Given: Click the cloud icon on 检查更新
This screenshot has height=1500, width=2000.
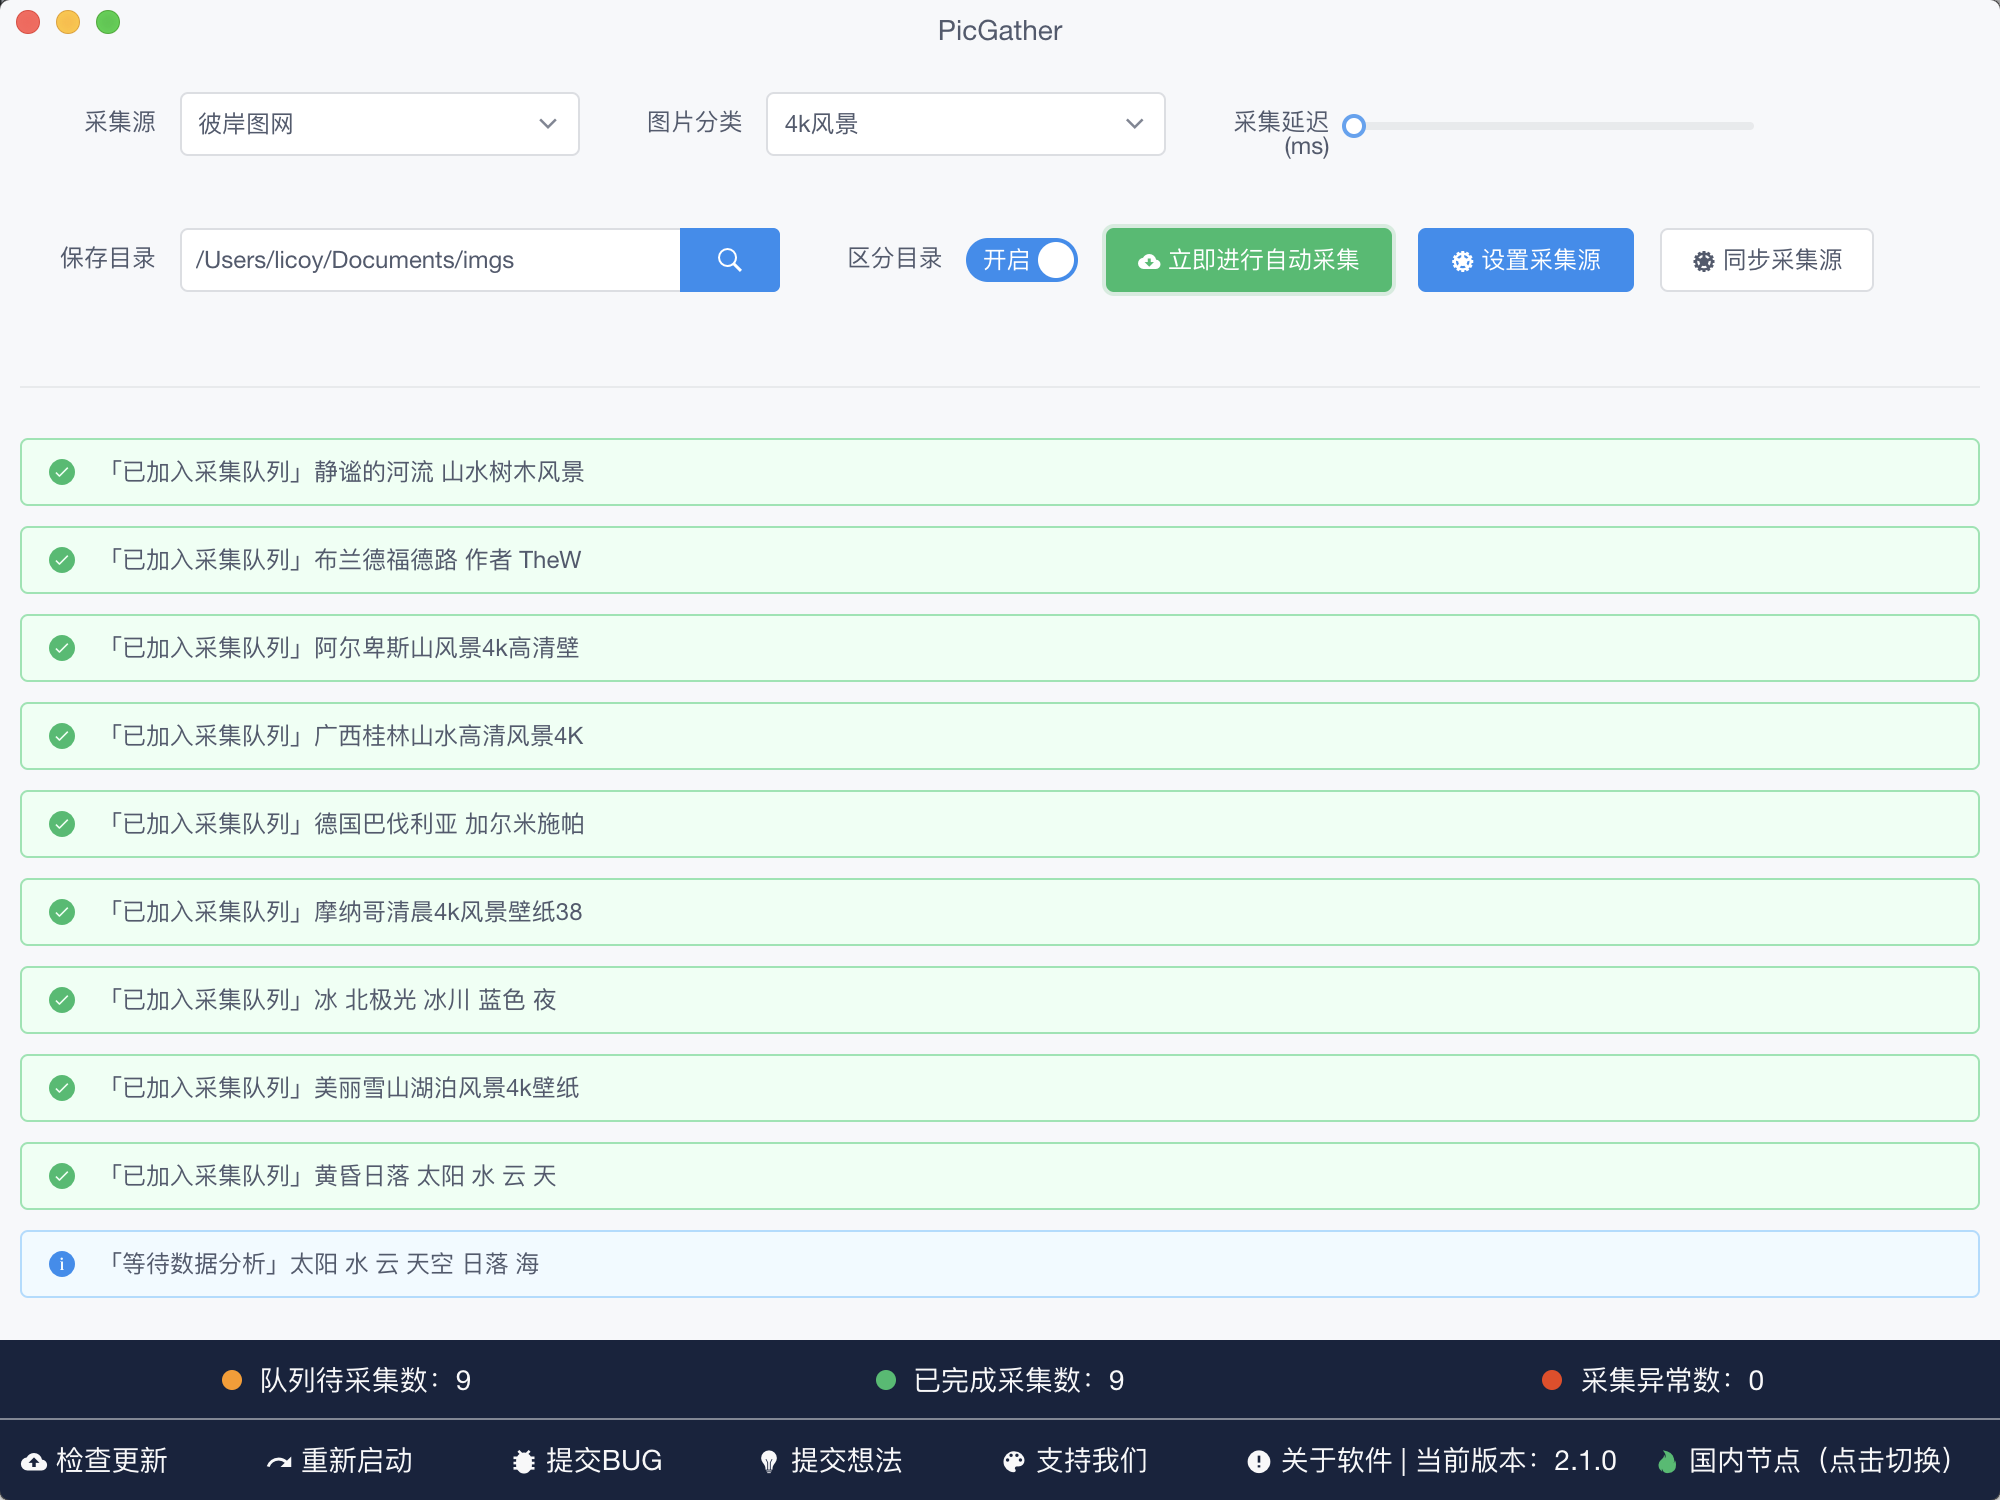Looking at the screenshot, I should click(34, 1462).
